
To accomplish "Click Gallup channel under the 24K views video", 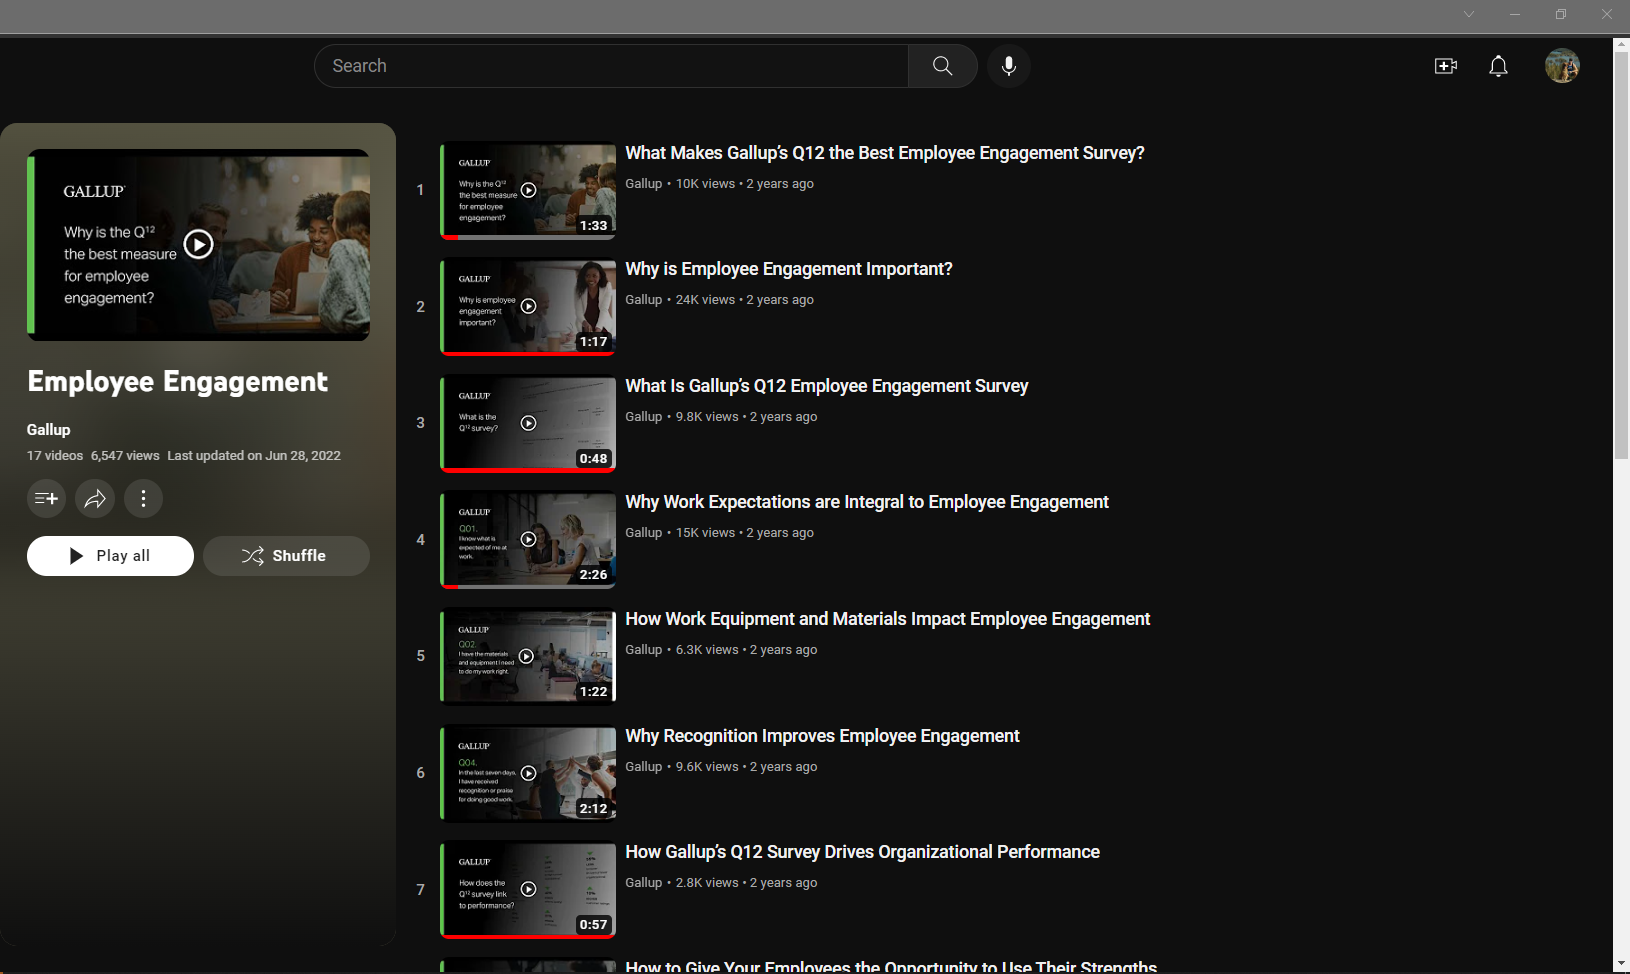I will [x=643, y=300].
